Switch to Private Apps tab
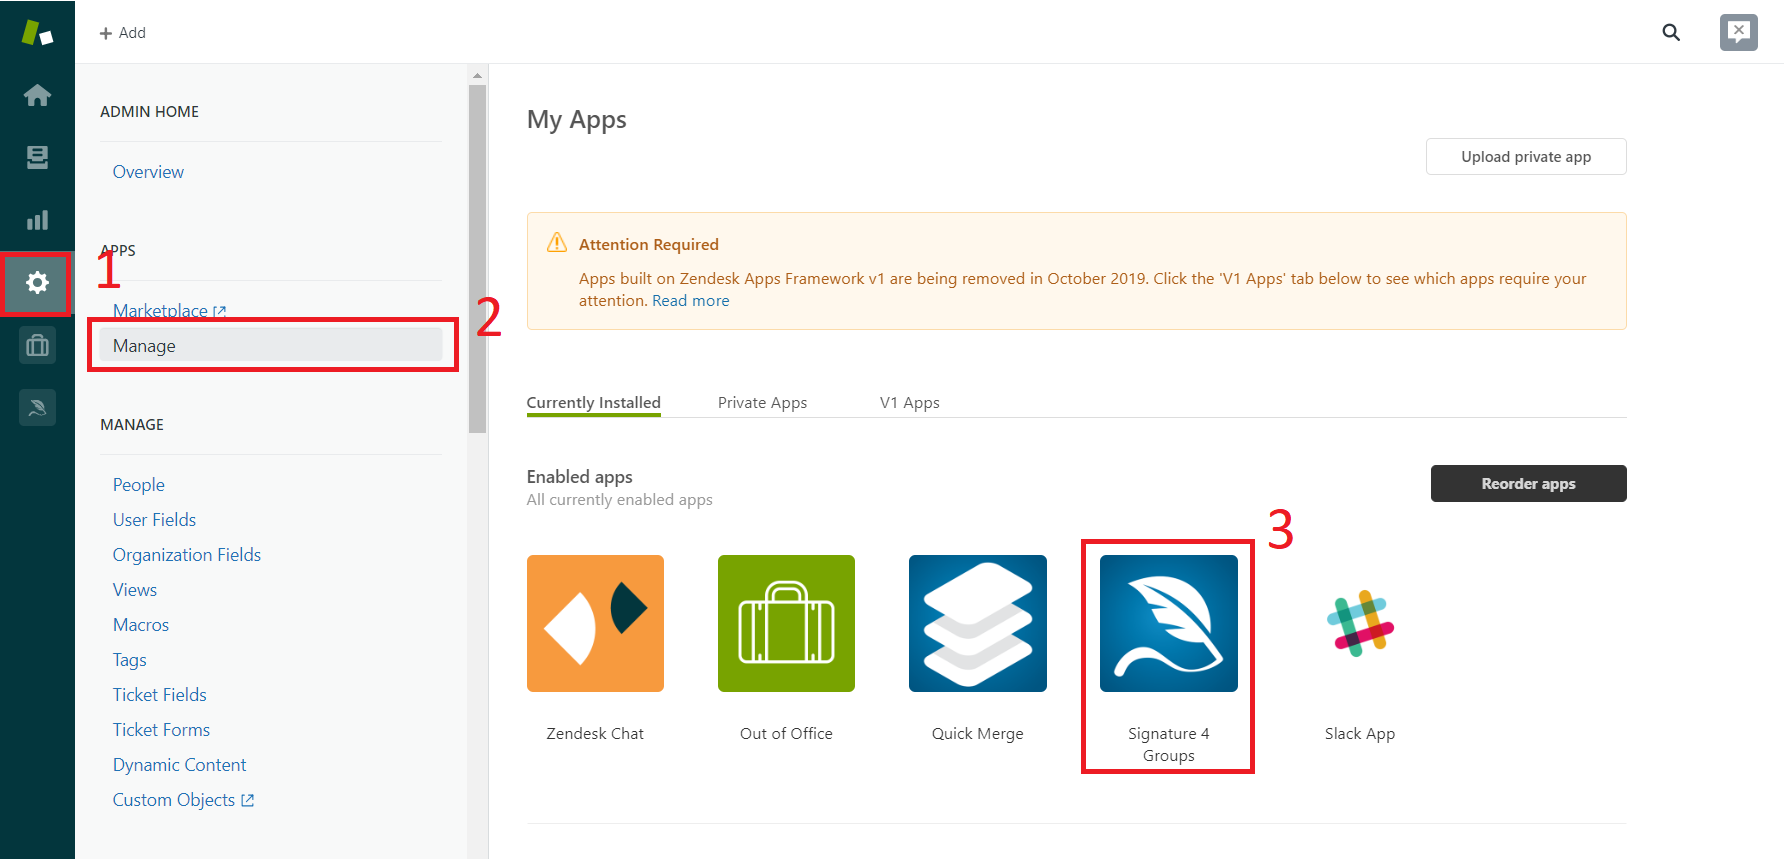The width and height of the screenshot is (1784, 859). tap(762, 403)
